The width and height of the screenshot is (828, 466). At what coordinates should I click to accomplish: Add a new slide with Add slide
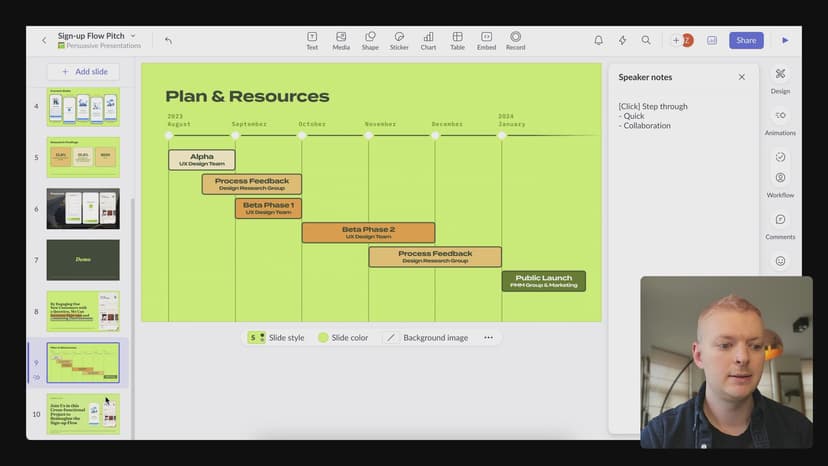(x=83, y=72)
